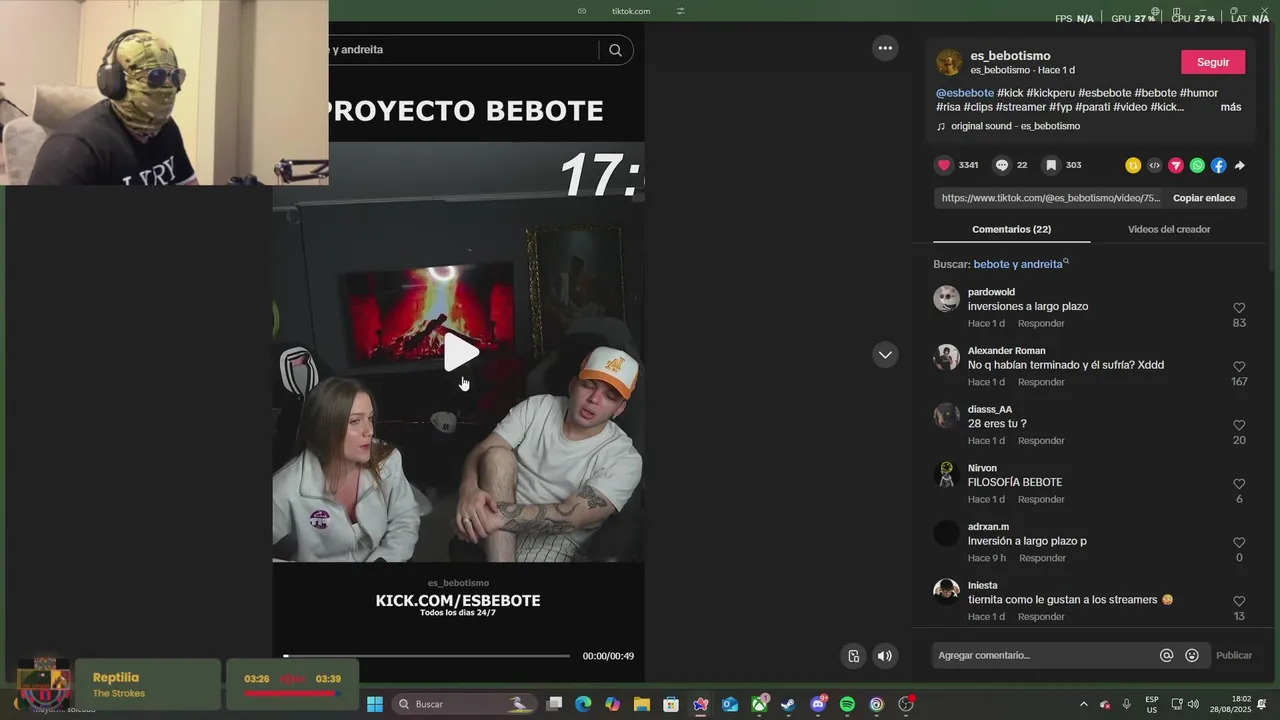The height and width of the screenshot is (720, 1280).
Task: Play the paused TikTok video
Action: [461, 352]
